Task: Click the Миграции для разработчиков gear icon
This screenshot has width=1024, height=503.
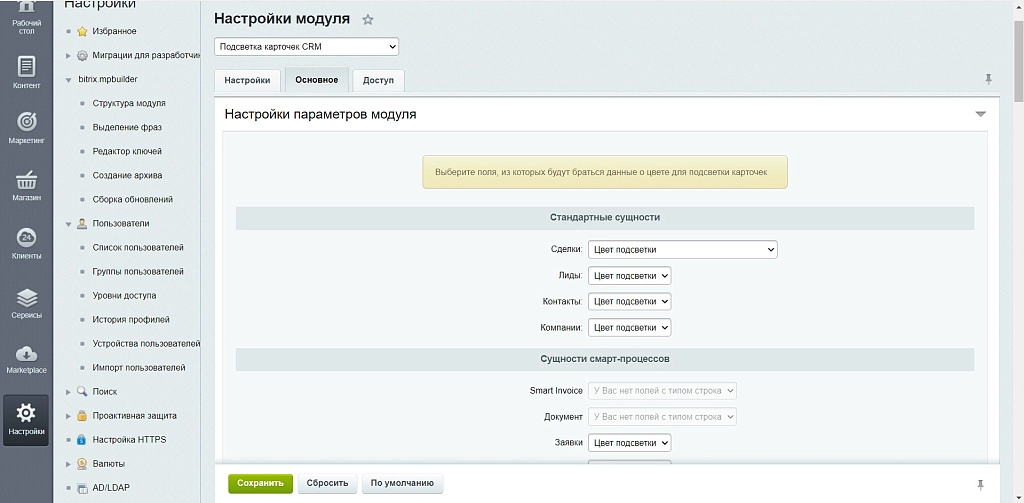Action: tap(82, 56)
